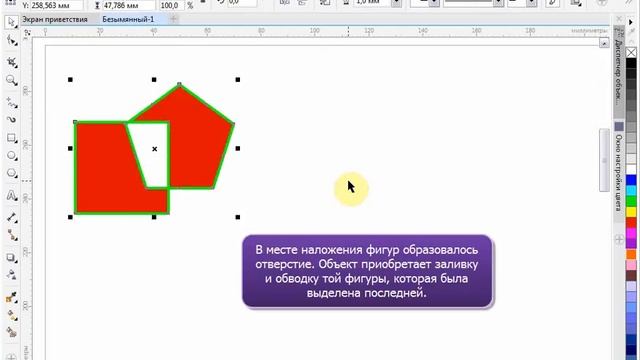This screenshot has width=640, height=360.
Task: Select the Text tool
Action: (x=11, y=195)
